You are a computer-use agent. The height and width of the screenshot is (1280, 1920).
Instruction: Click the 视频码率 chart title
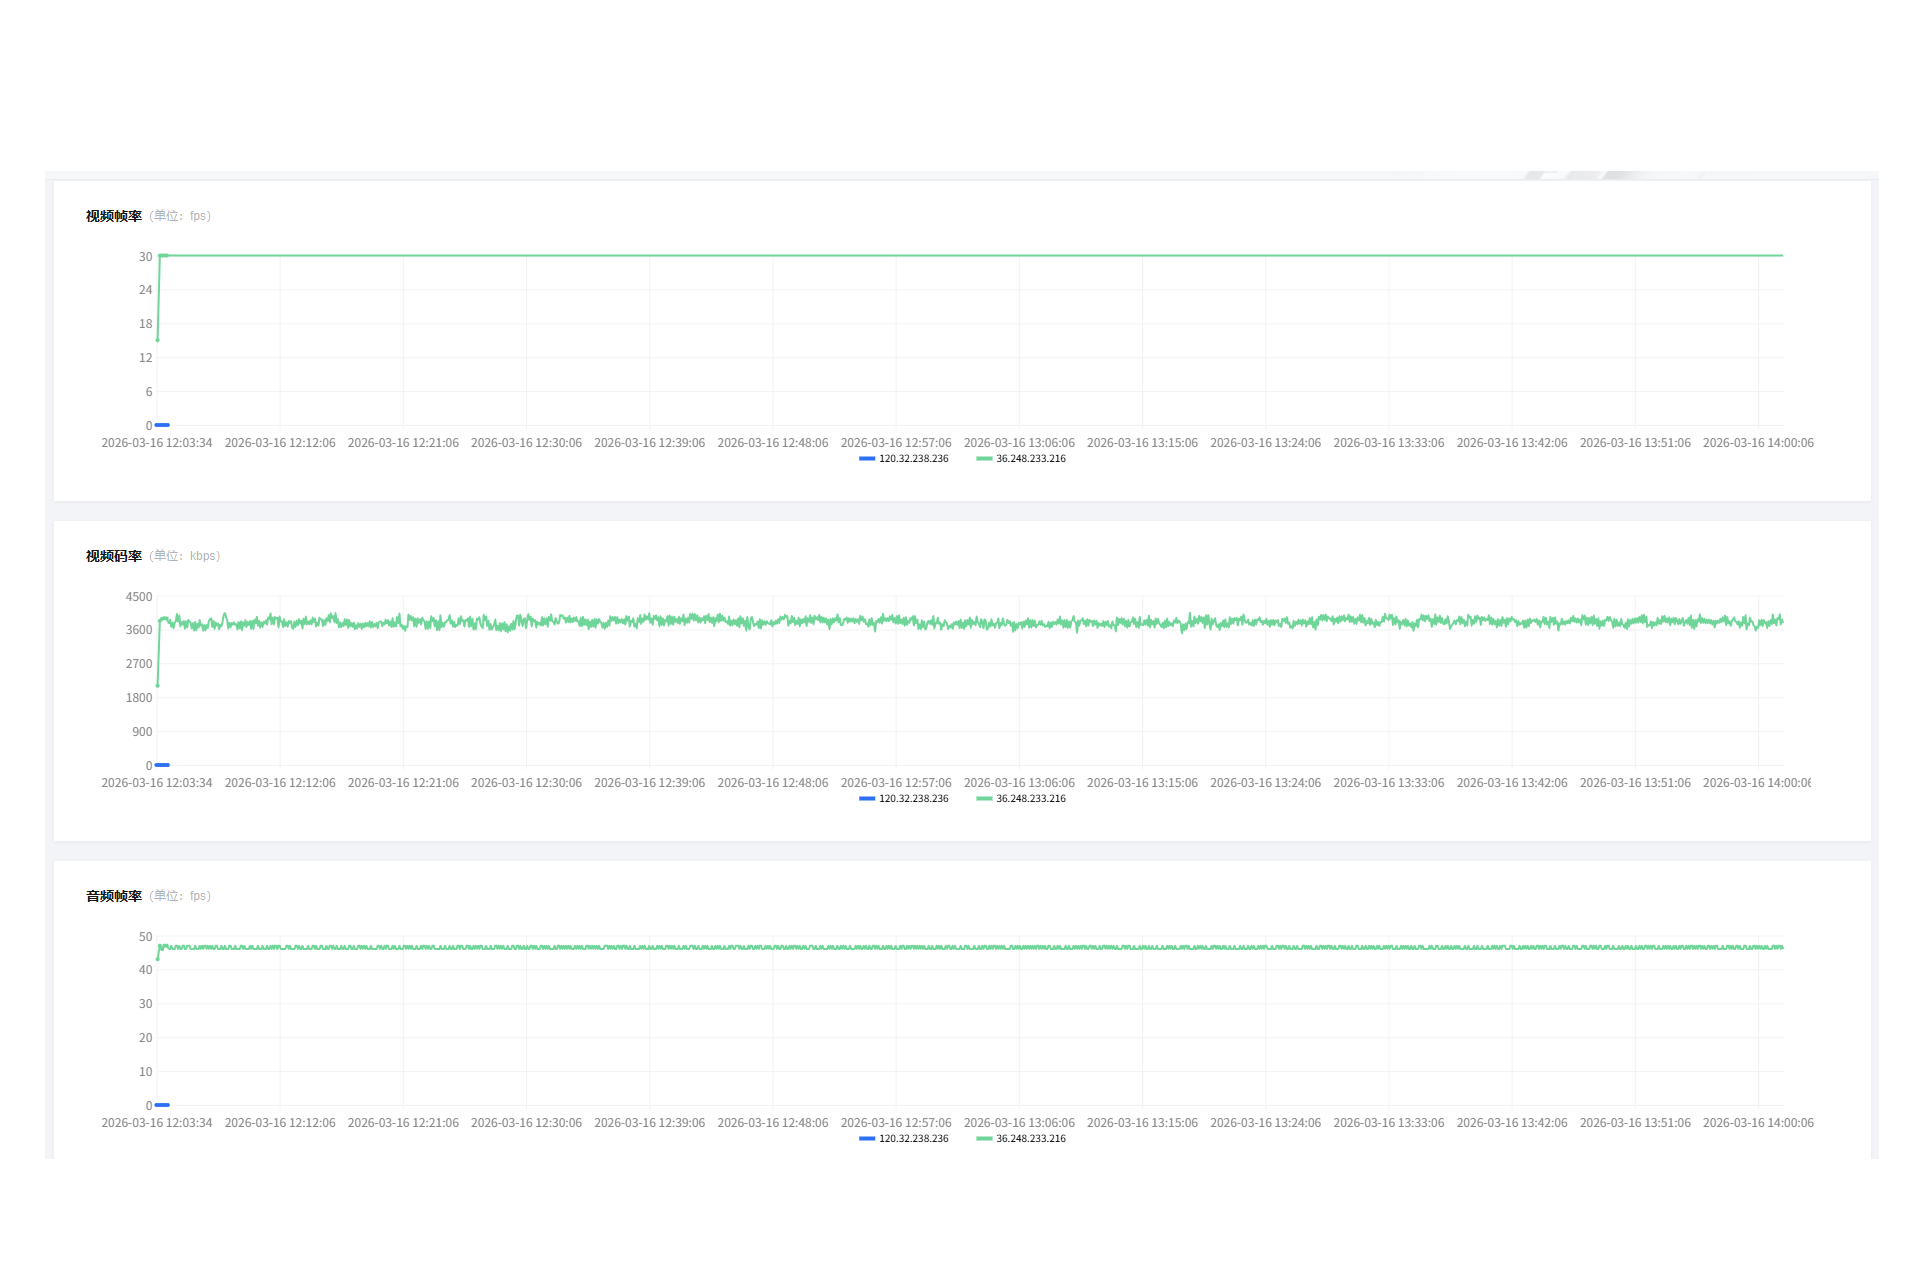pyautogui.click(x=114, y=556)
